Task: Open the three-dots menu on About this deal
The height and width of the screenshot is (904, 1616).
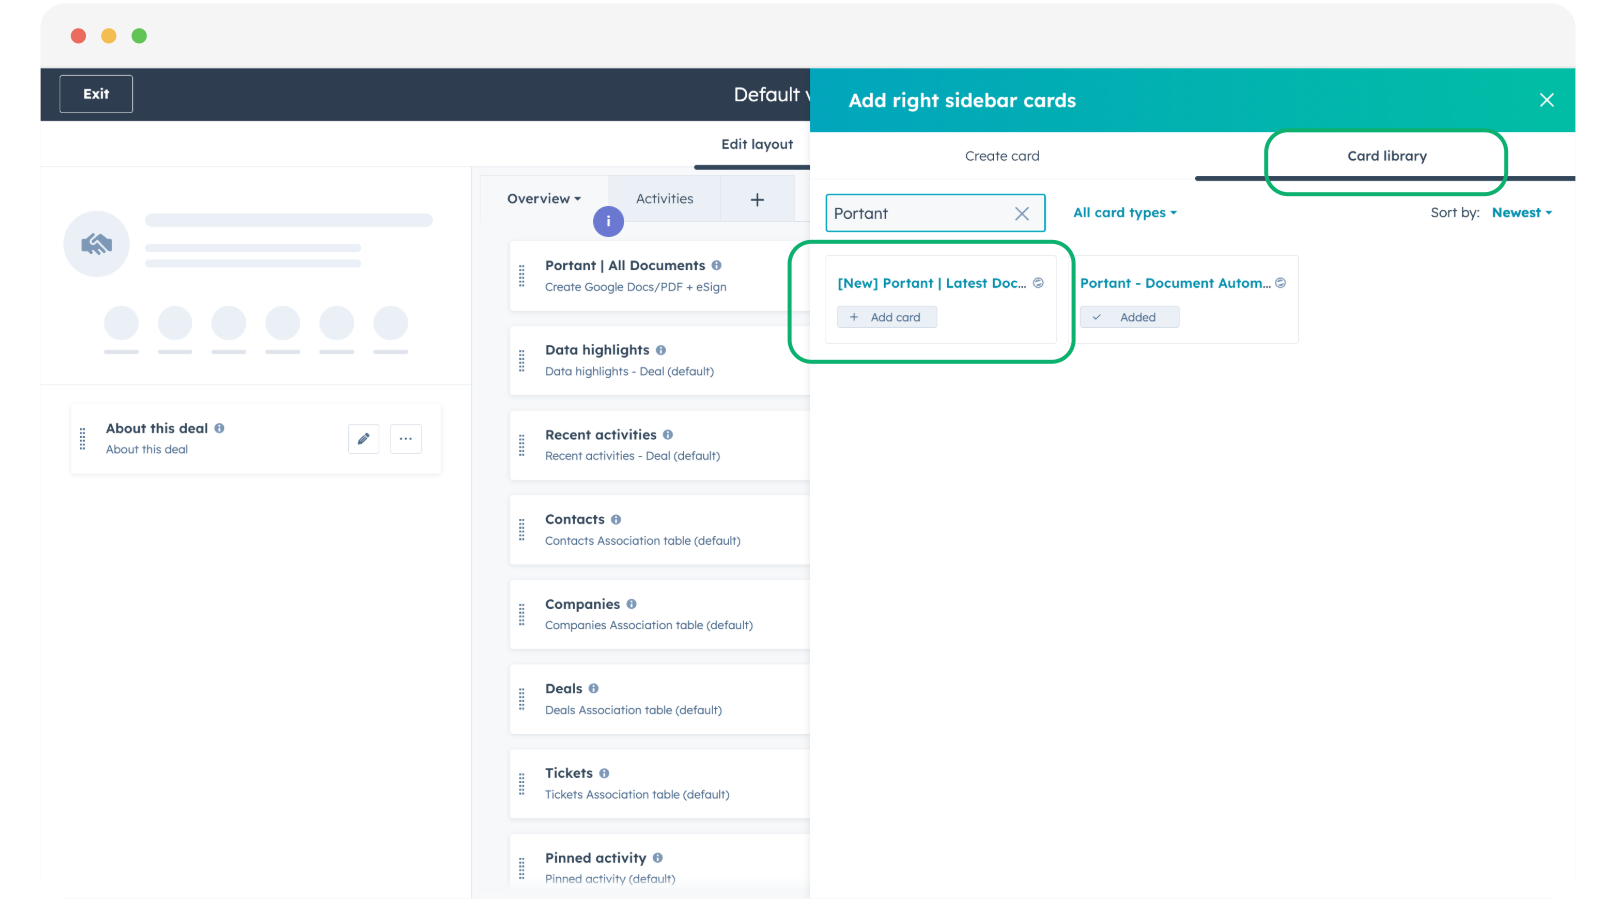Action: pyautogui.click(x=405, y=439)
